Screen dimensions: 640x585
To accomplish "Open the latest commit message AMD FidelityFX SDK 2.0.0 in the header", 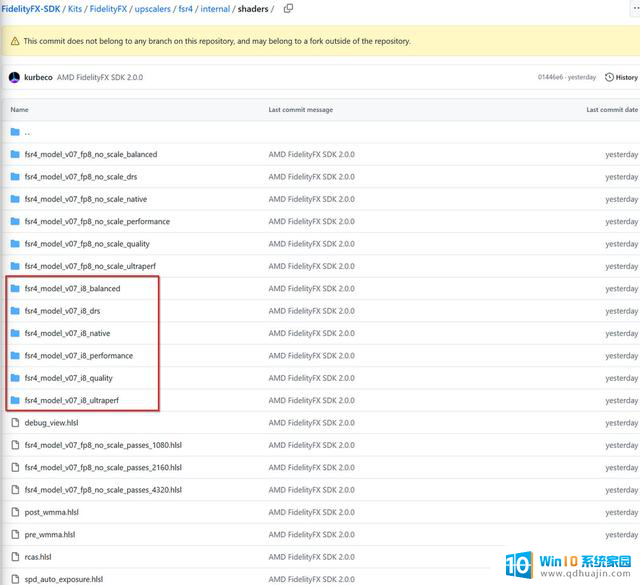I will pos(100,77).
